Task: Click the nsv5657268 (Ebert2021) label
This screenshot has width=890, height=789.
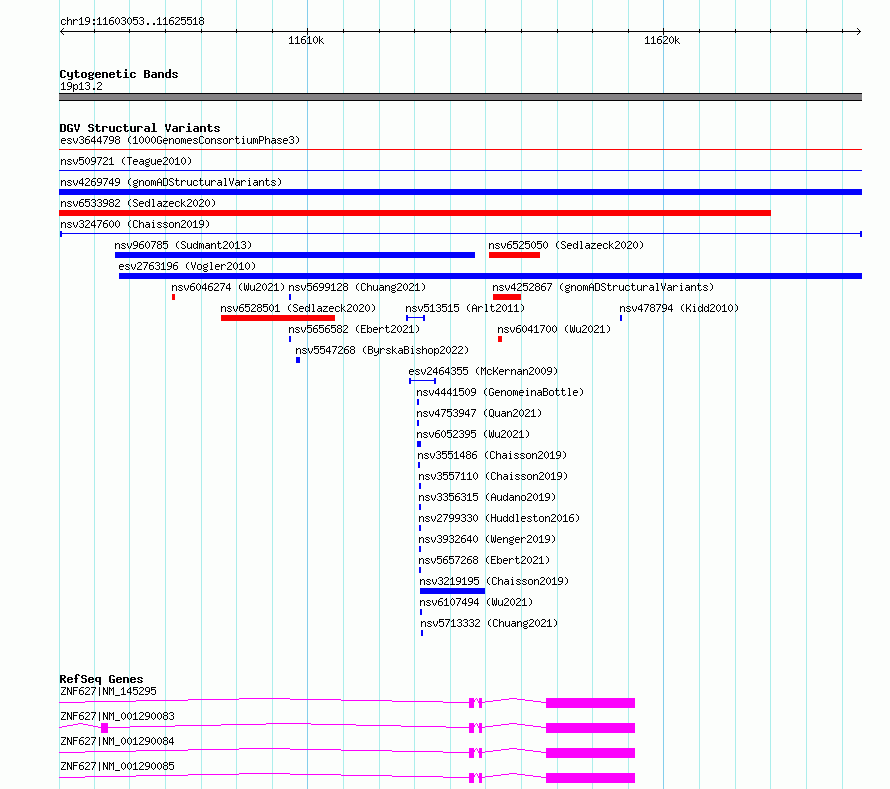Action: coord(484,560)
